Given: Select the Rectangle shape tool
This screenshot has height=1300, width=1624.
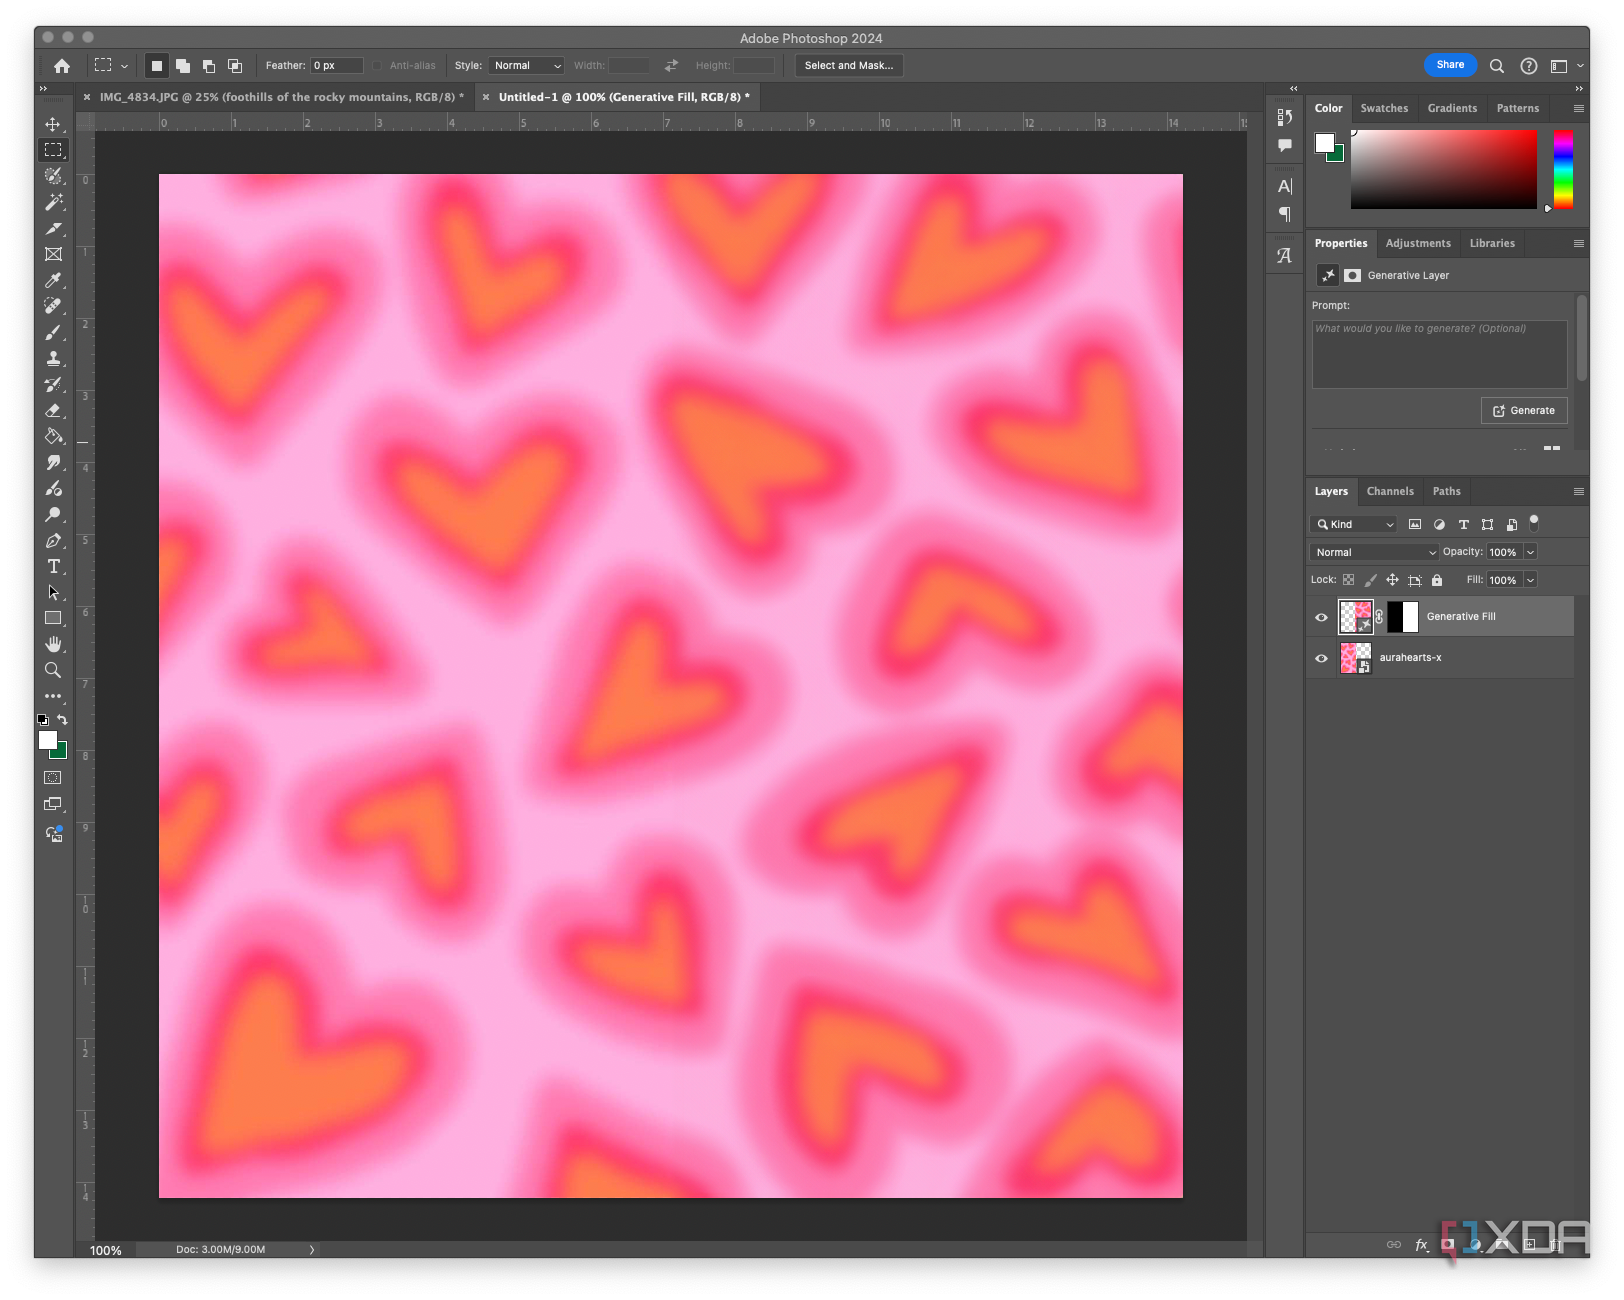Looking at the screenshot, I should coord(53,618).
